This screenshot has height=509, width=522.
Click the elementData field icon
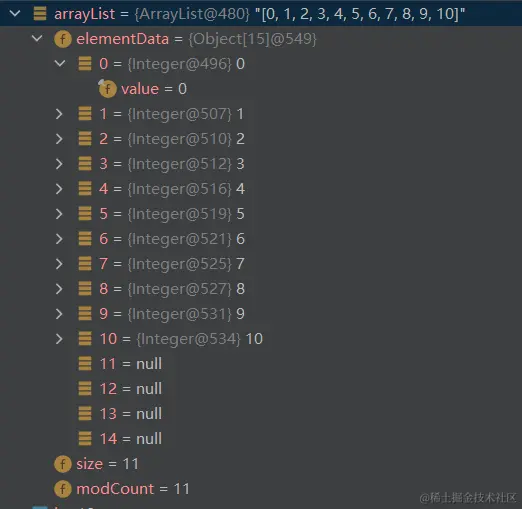pos(63,39)
